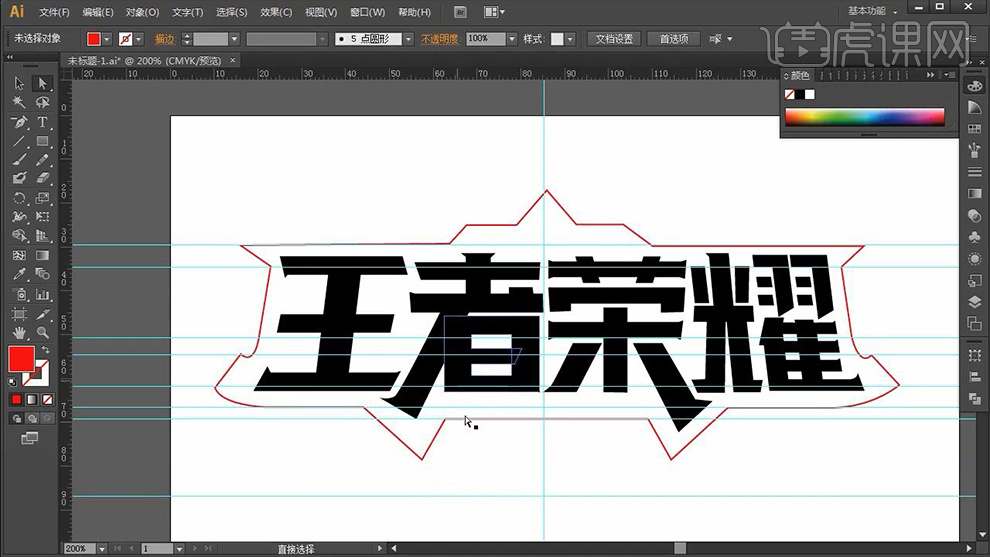Open color panel flyout menu
This screenshot has height=557, width=990.
(x=950, y=75)
